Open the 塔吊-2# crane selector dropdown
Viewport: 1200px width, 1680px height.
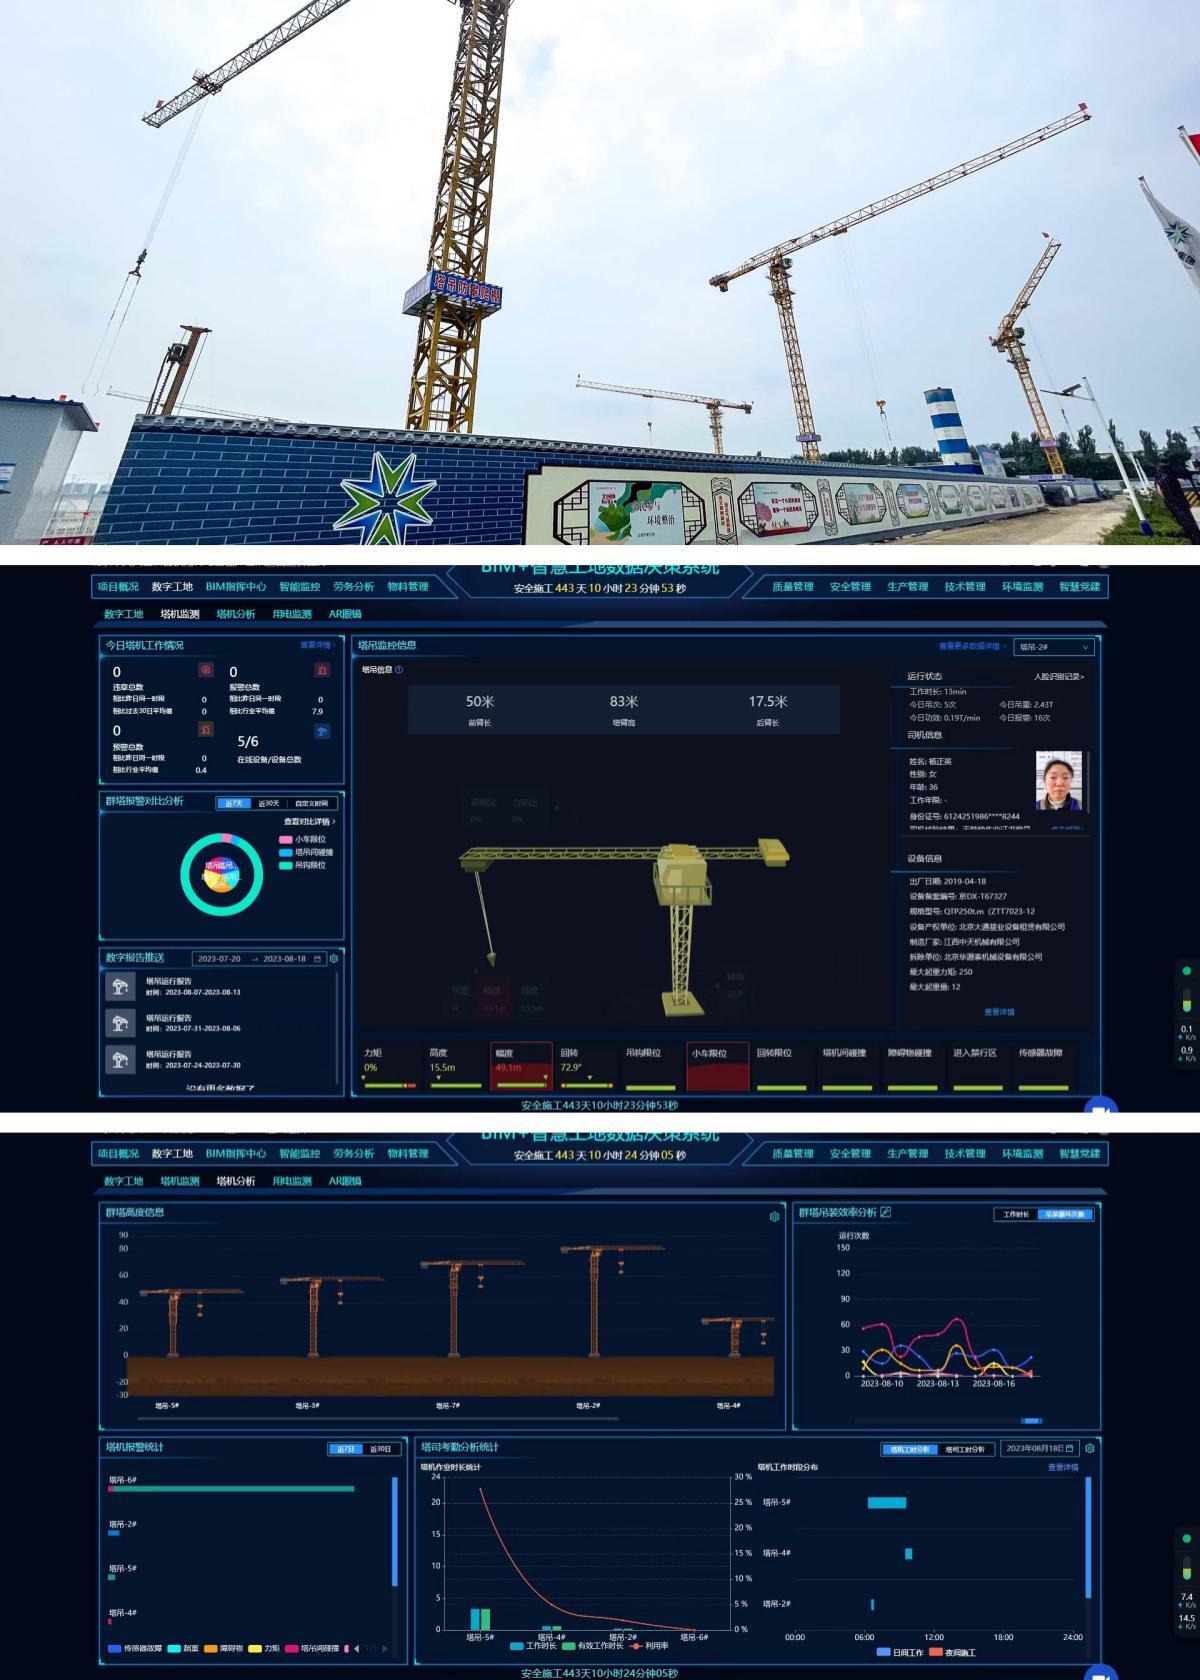point(1054,647)
